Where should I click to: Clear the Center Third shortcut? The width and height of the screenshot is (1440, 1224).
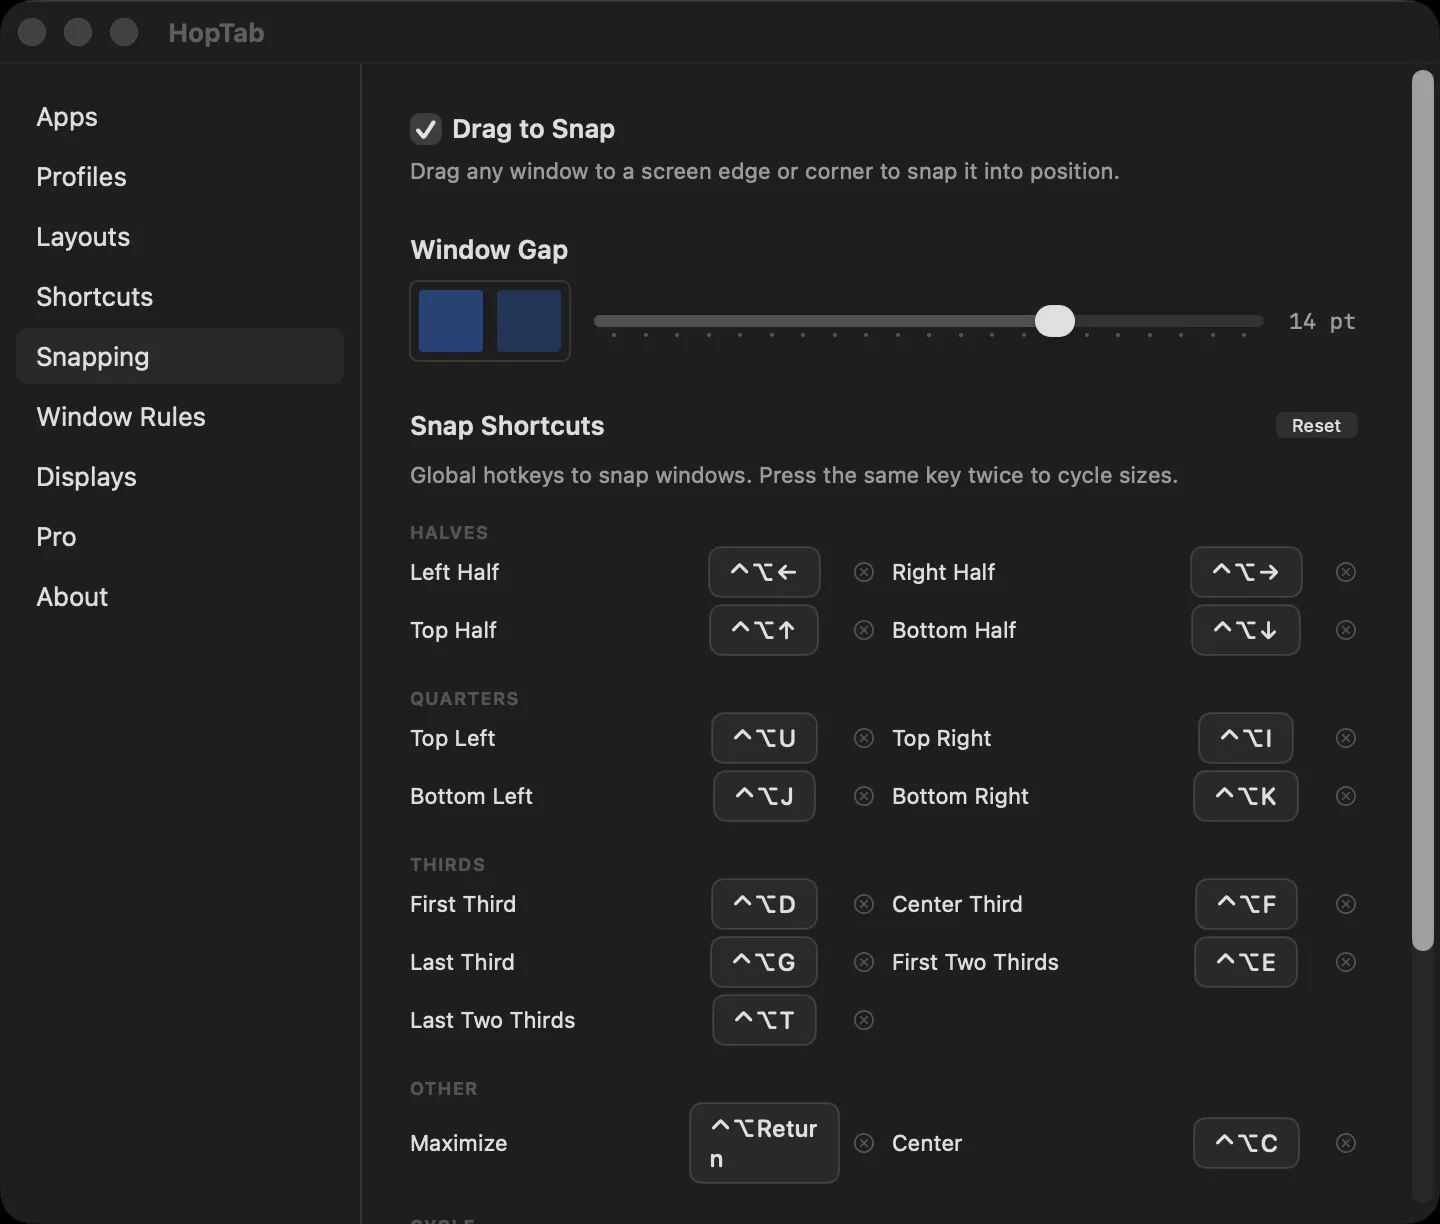pyautogui.click(x=1346, y=904)
